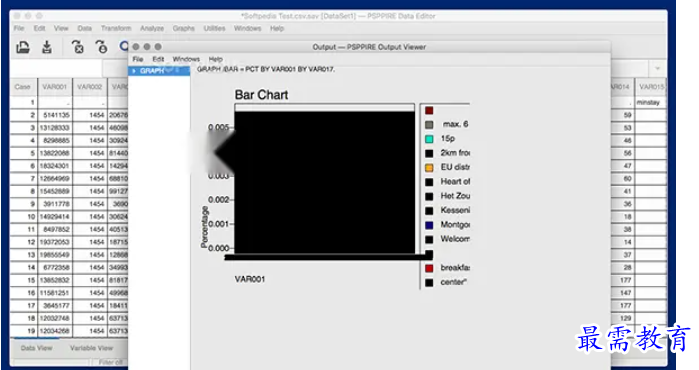This screenshot has width=699, height=370.
Task: Open the Windows menu in Output Viewer
Action: click(x=186, y=59)
